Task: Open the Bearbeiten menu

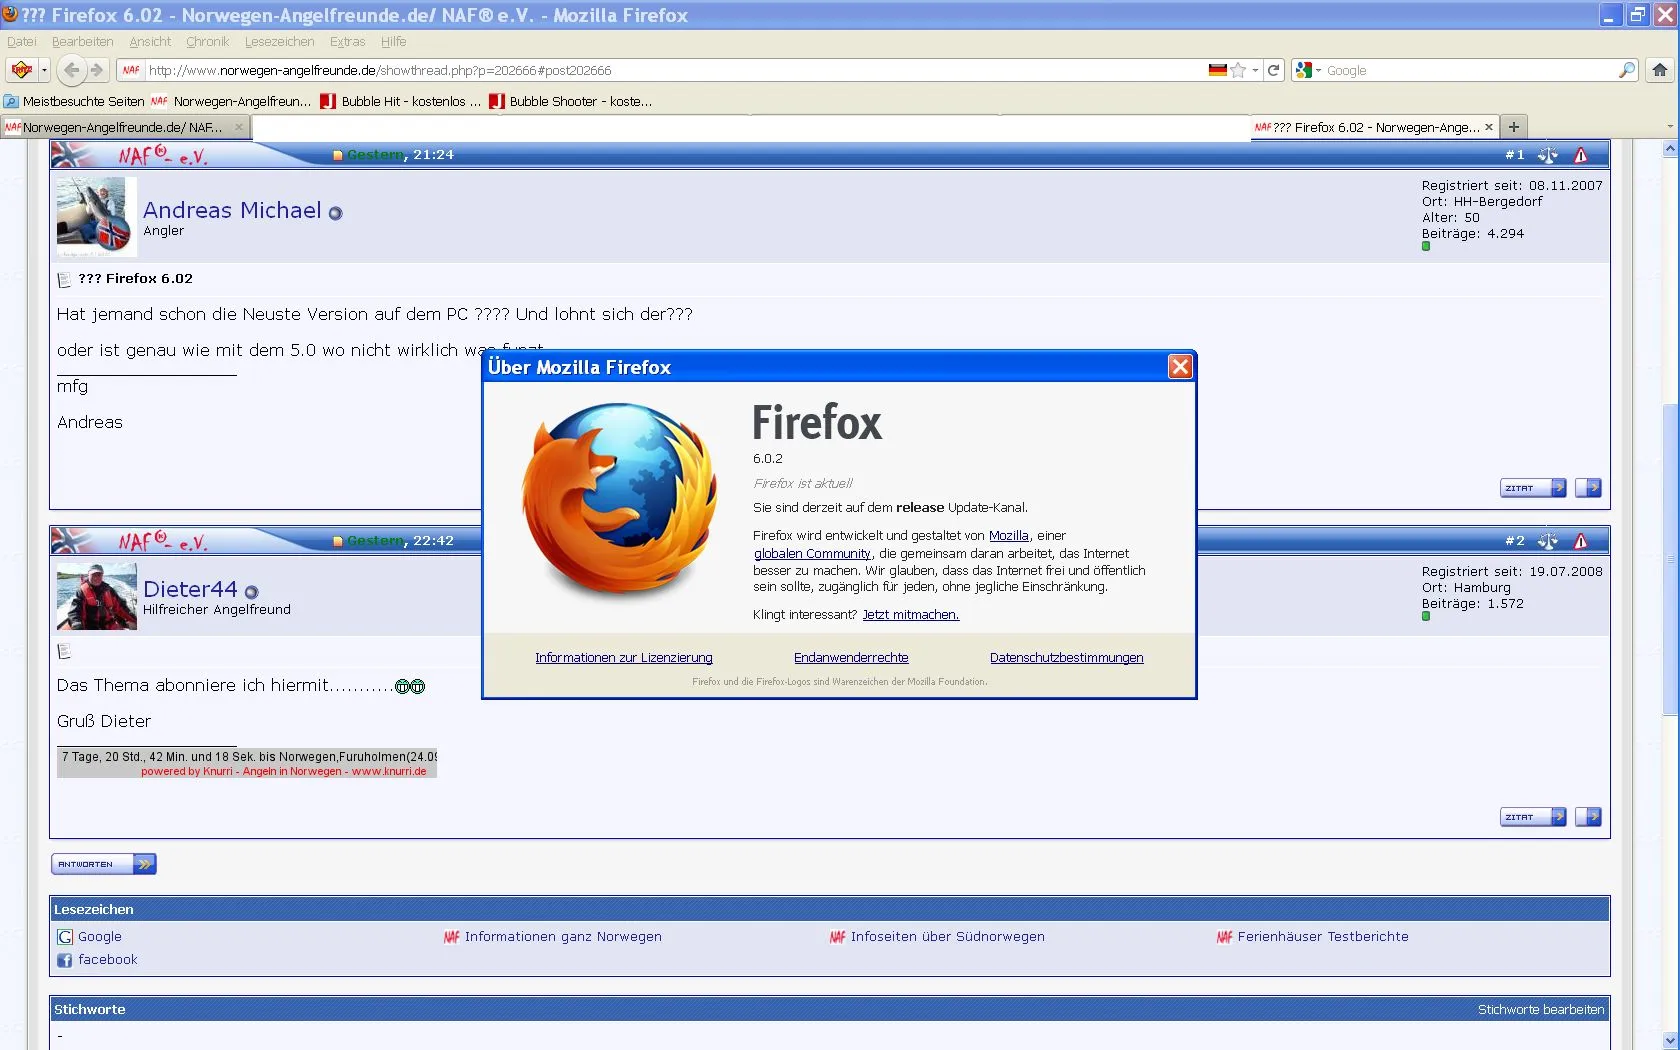Action: pyautogui.click(x=82, y=42)
